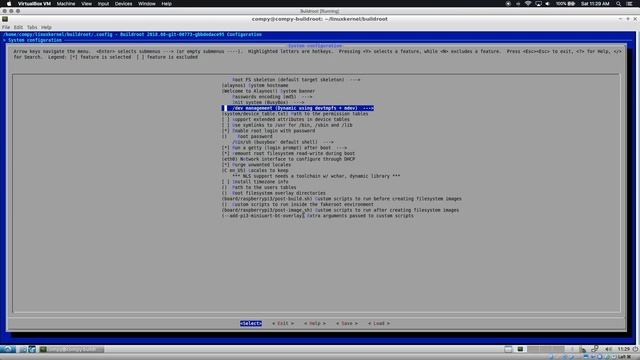Select 'Path to the permission tables' entry
Image resolution: width=640 pixels, height=360 pixels.
click(295, 113)
